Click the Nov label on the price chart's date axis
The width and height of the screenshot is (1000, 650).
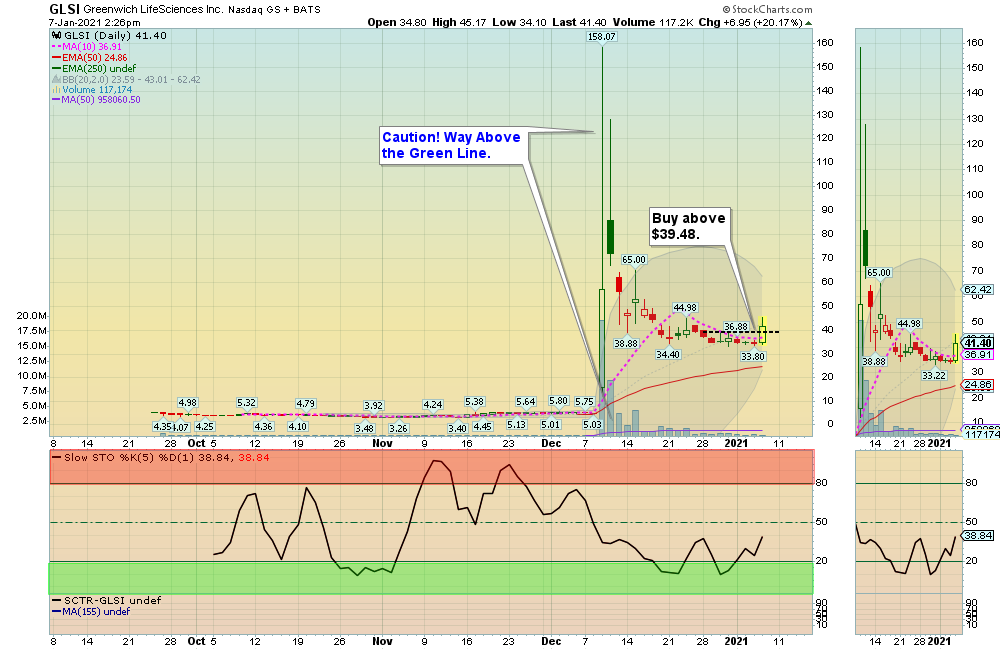382,443
